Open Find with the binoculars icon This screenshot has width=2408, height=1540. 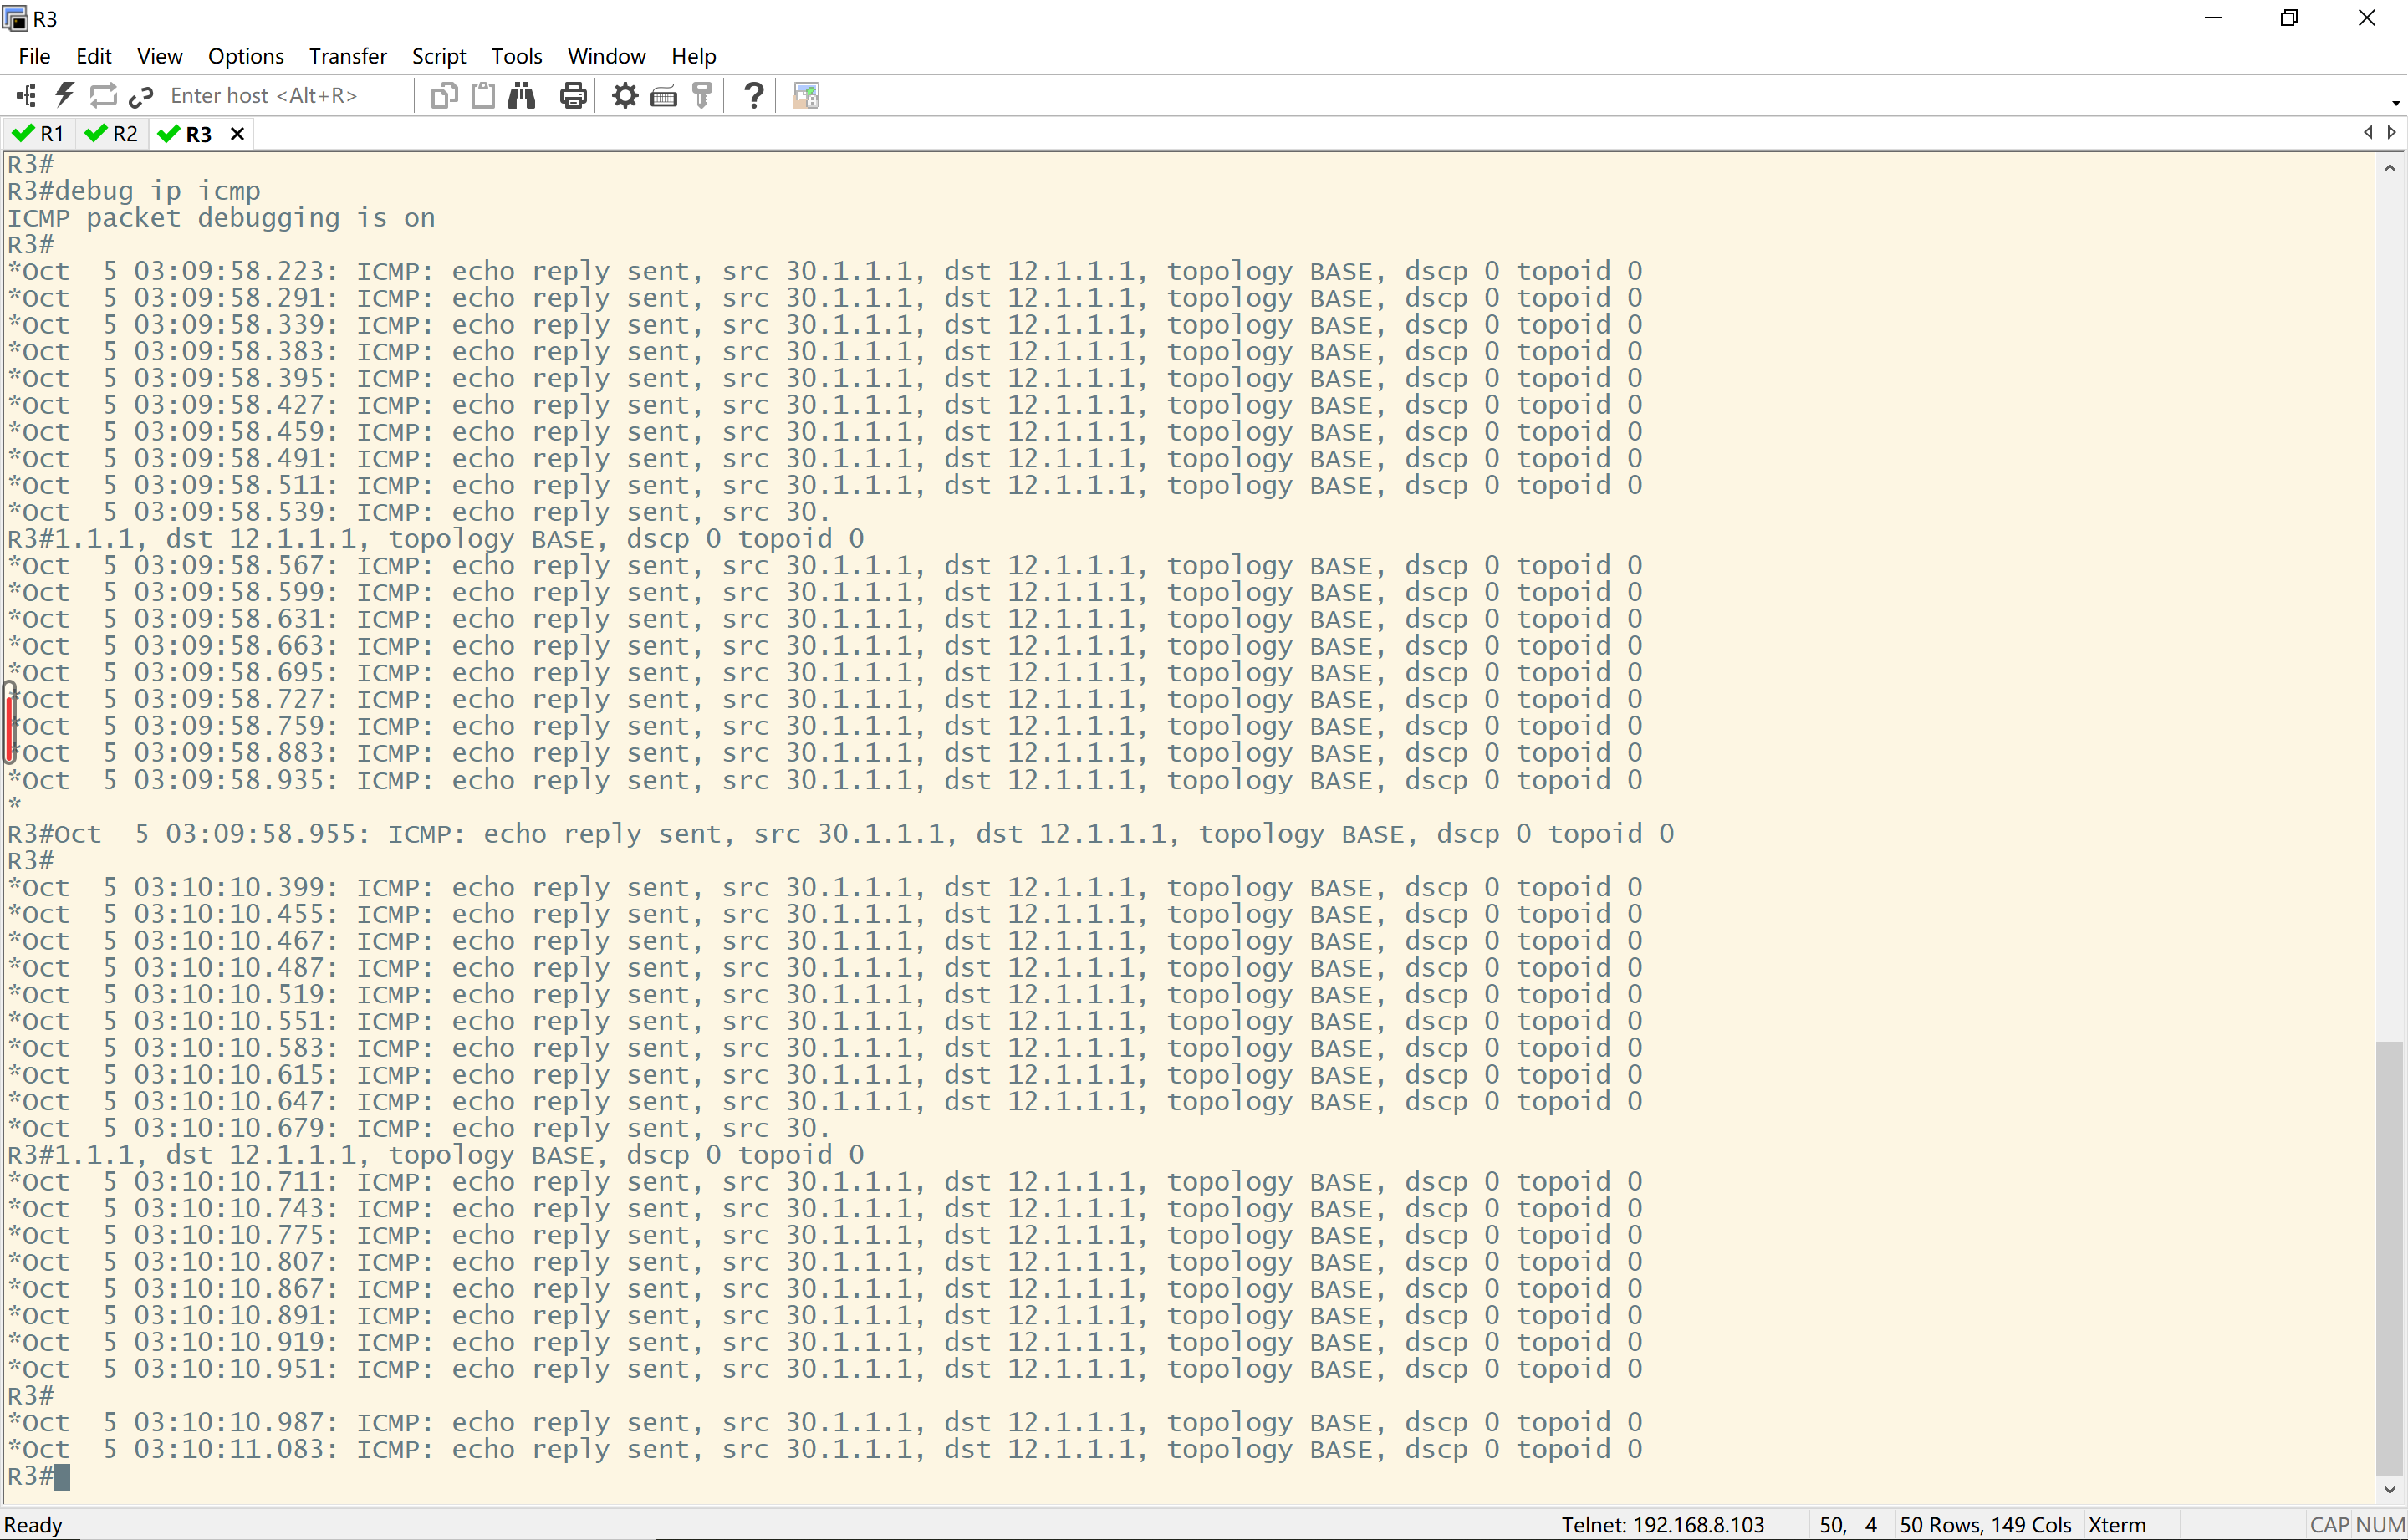(x=522, y=96)
